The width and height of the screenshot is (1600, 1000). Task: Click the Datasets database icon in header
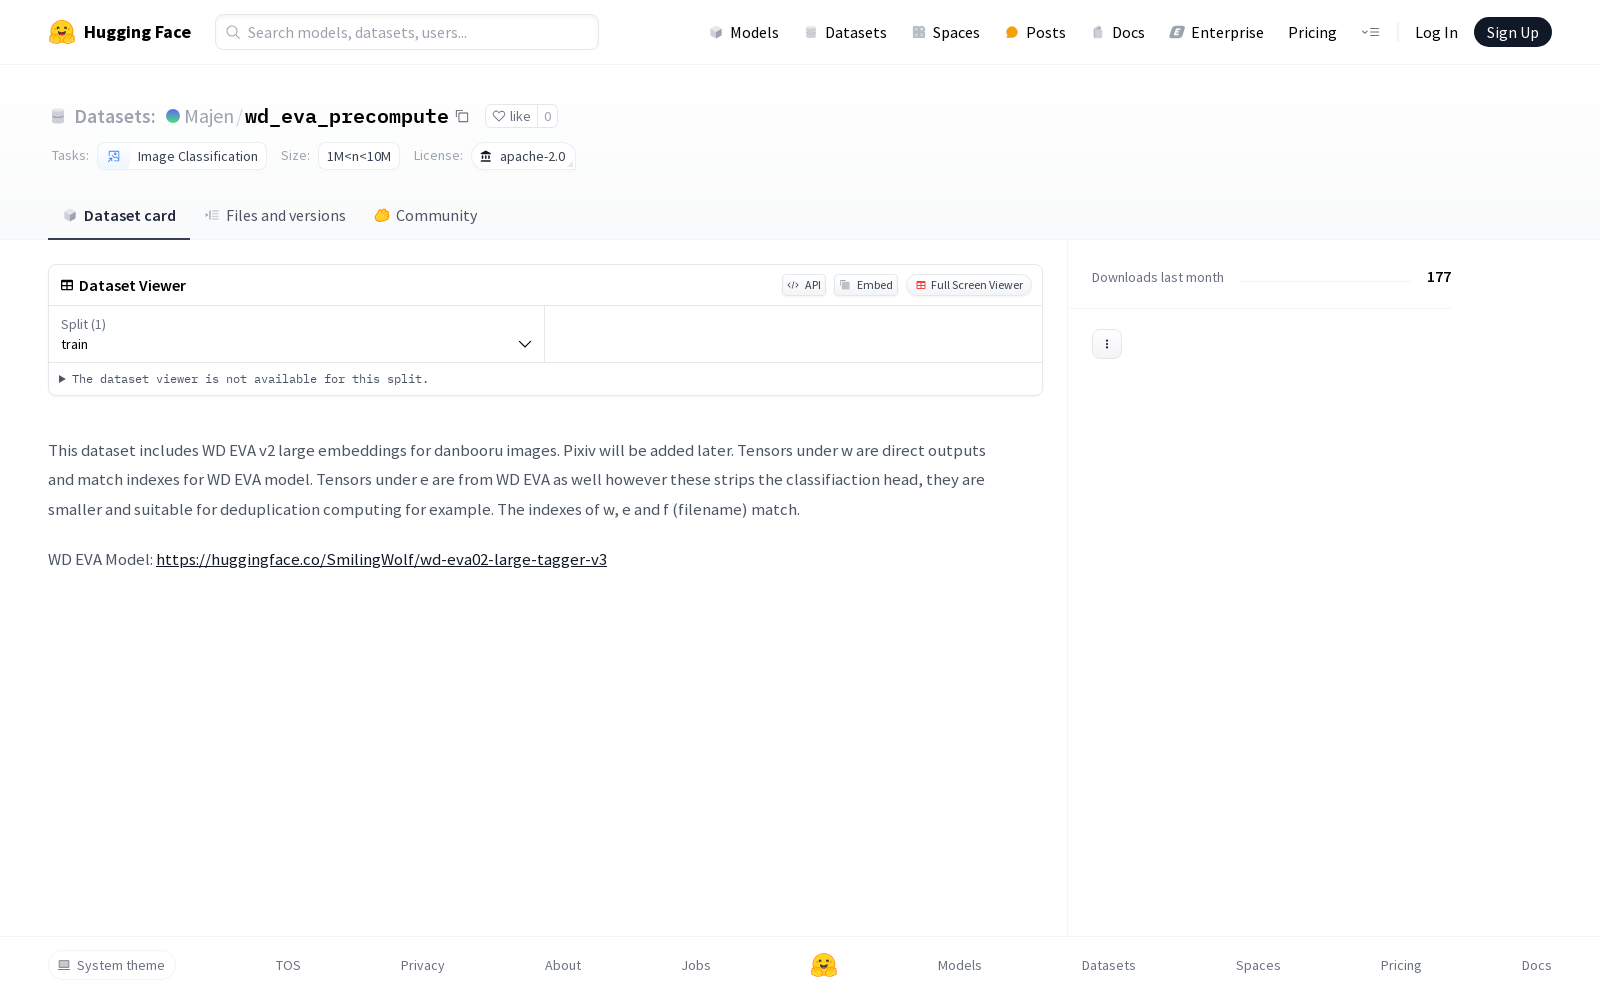tap(811, 32)
